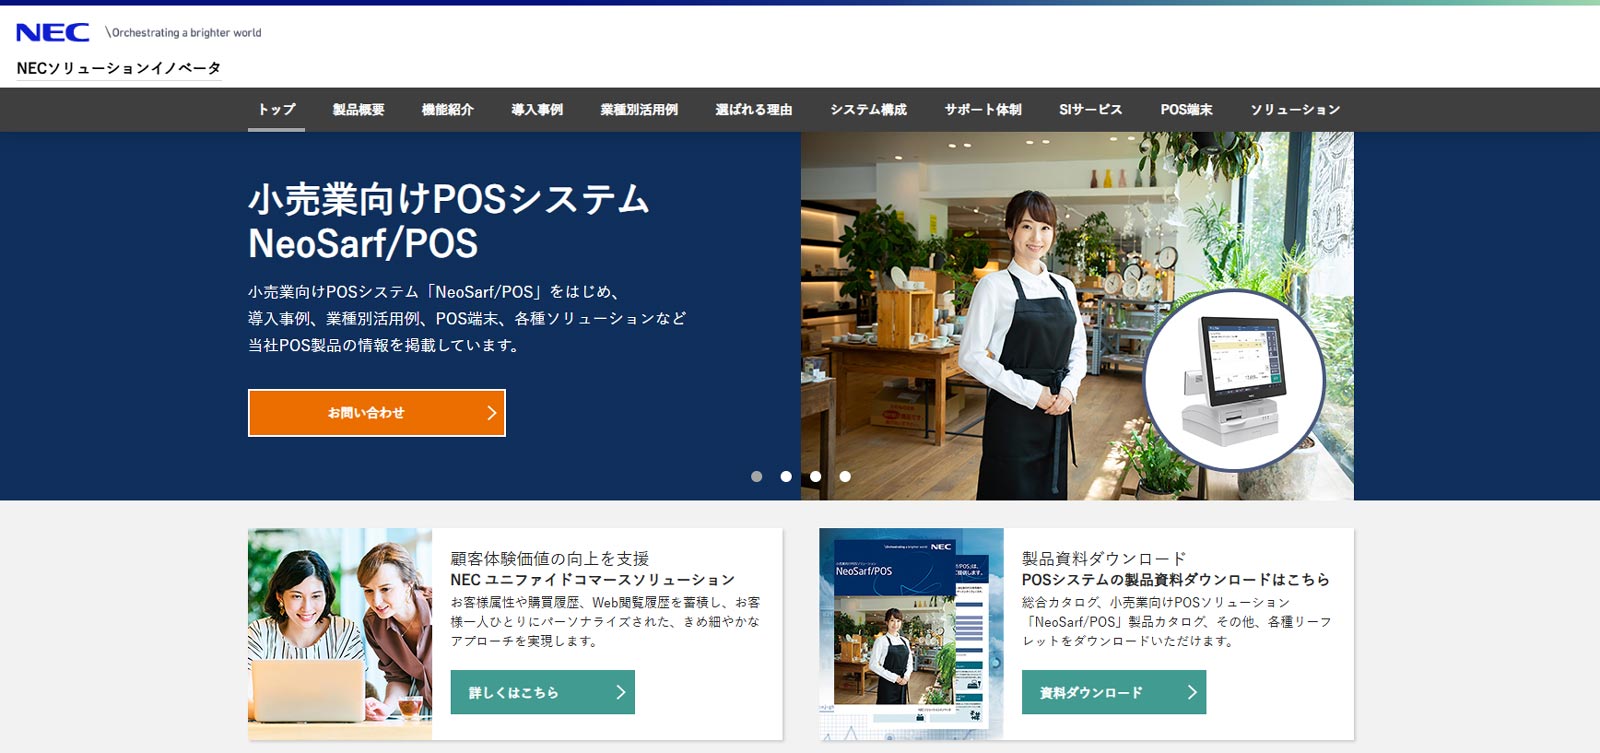Screen dimensions: 1600x753
Task: Select the first carousel slide dot
Action: 757,477
